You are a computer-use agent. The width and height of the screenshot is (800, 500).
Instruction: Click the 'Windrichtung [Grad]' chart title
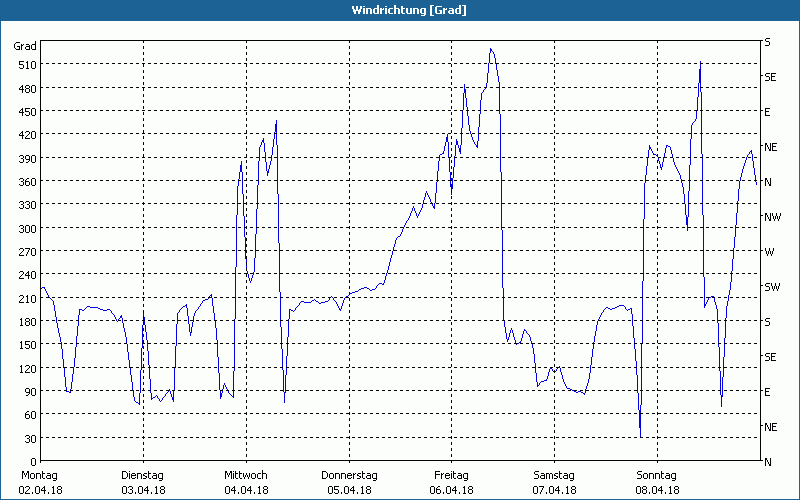click(x=409, y=10)
